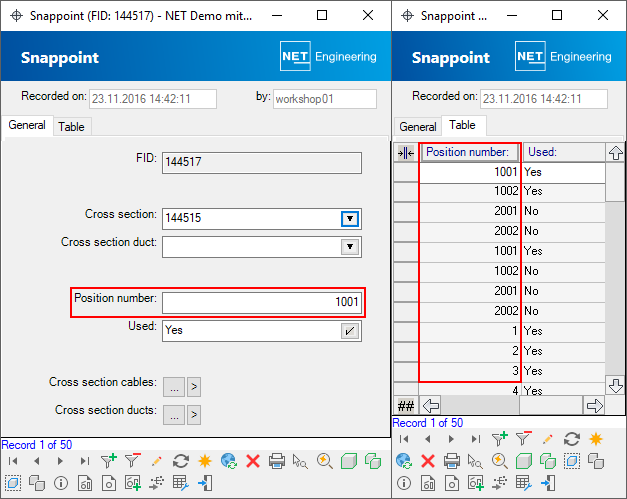Go to last record in left window
Image resolution: width=627 pixels, height=499 pixels.
pyautogui.click(x=84, y=461)
